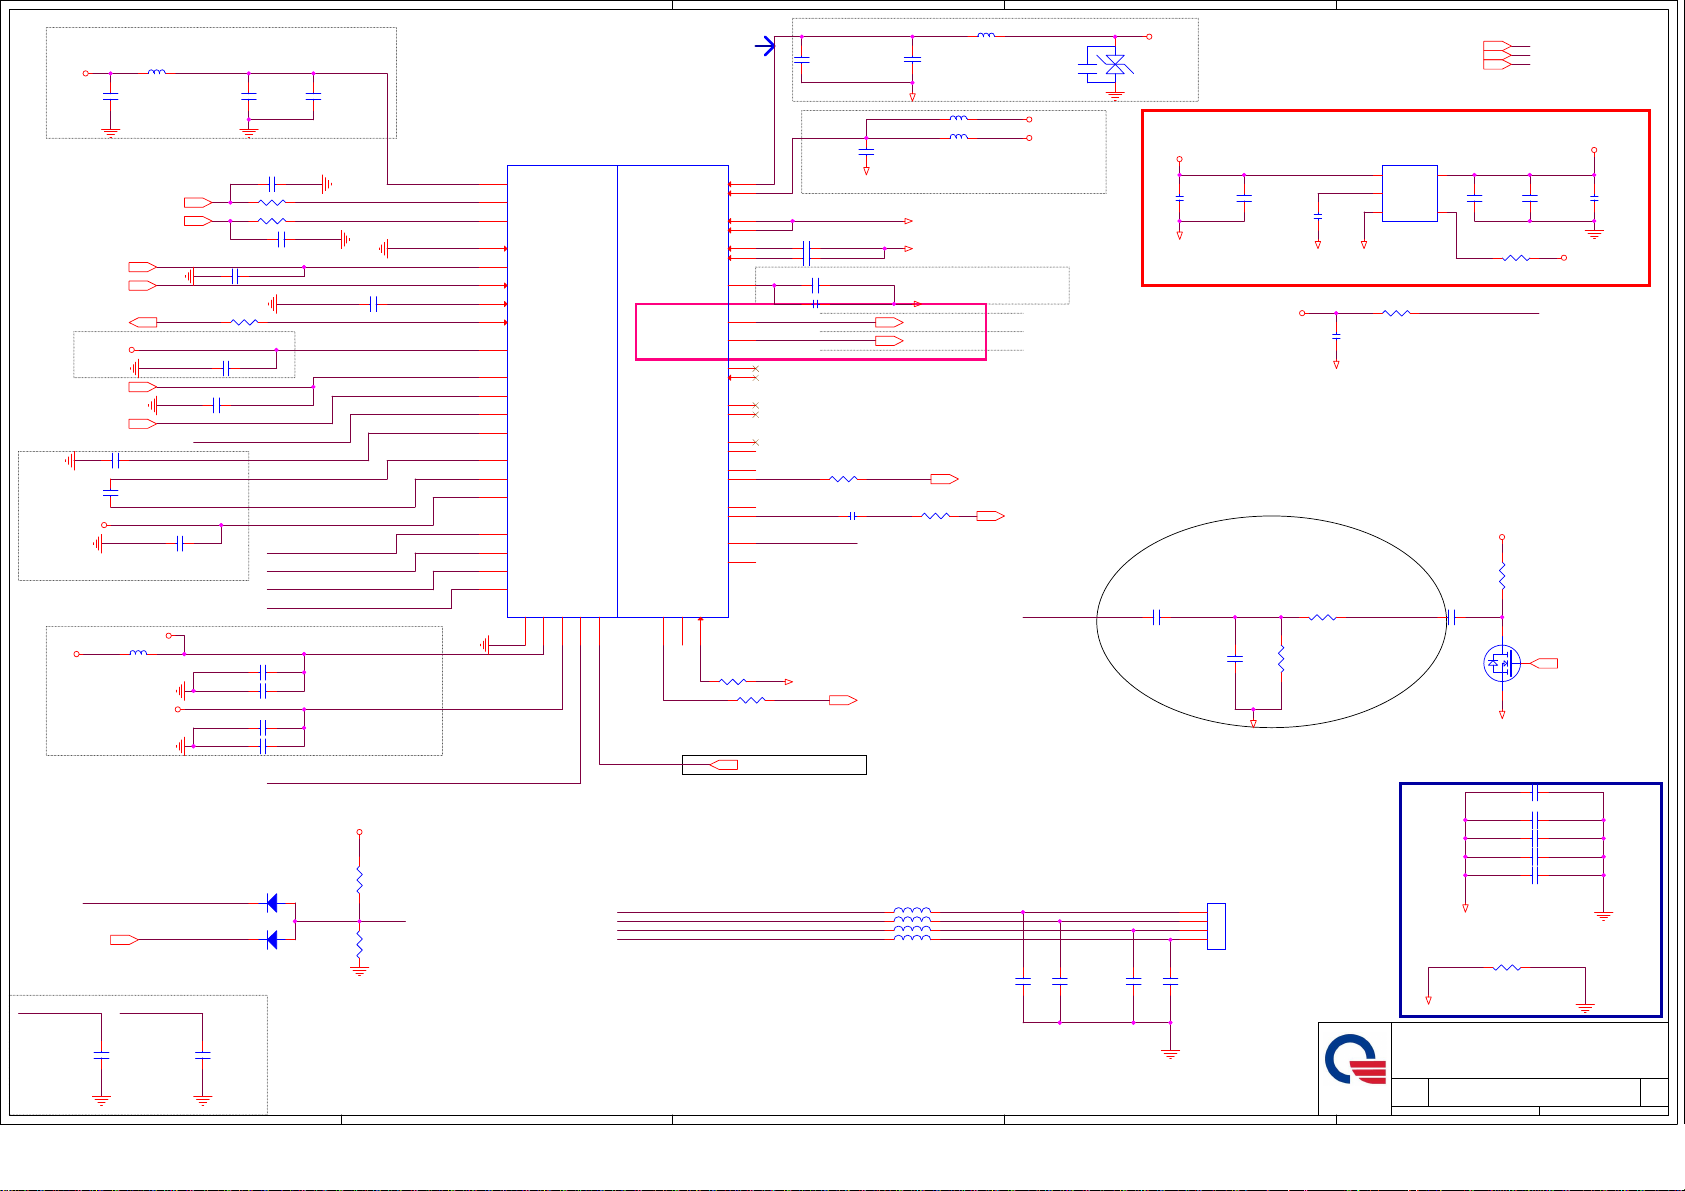Select the blue MOSFET transistor symbol

(1502, 663)
